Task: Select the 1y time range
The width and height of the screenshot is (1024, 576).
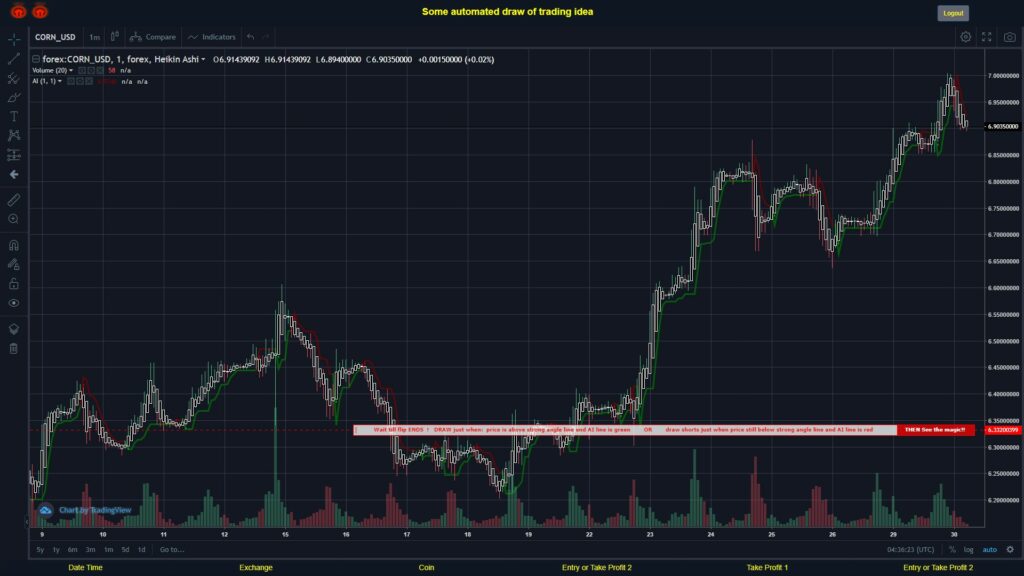Action: click(x=56, y=550)
